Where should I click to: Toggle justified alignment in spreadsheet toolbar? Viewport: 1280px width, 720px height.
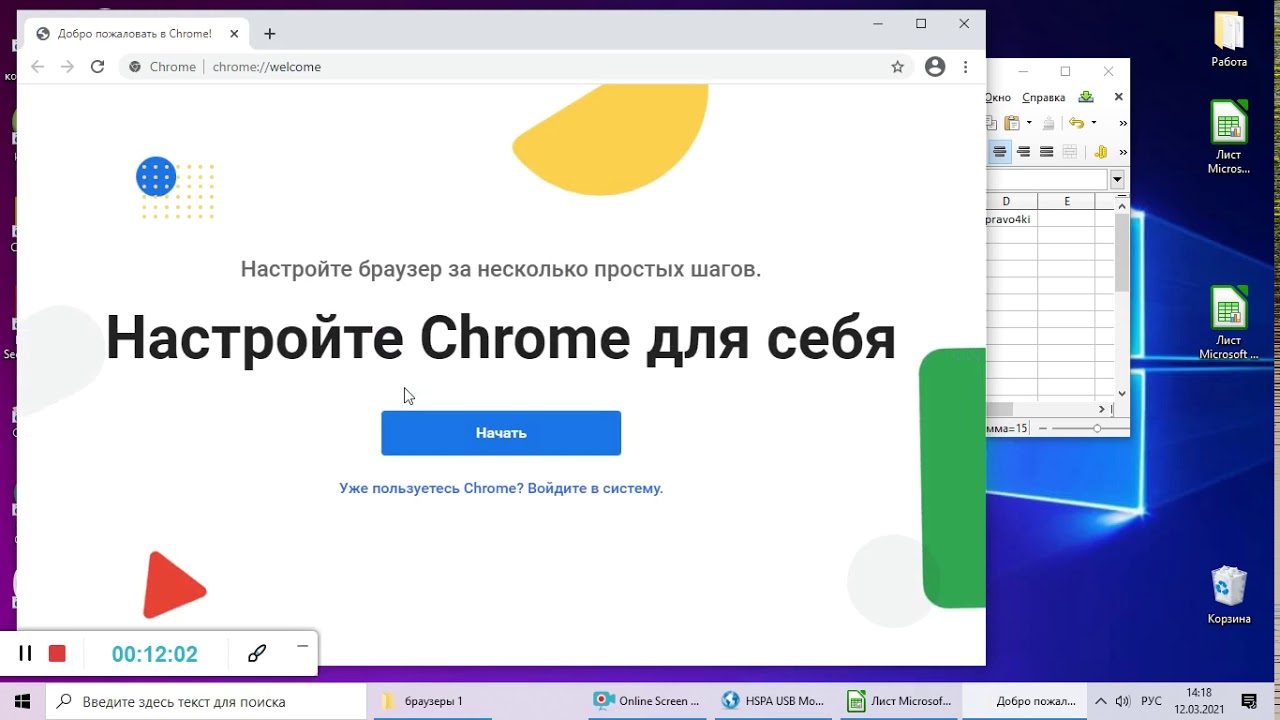[x=1046, y=152]
